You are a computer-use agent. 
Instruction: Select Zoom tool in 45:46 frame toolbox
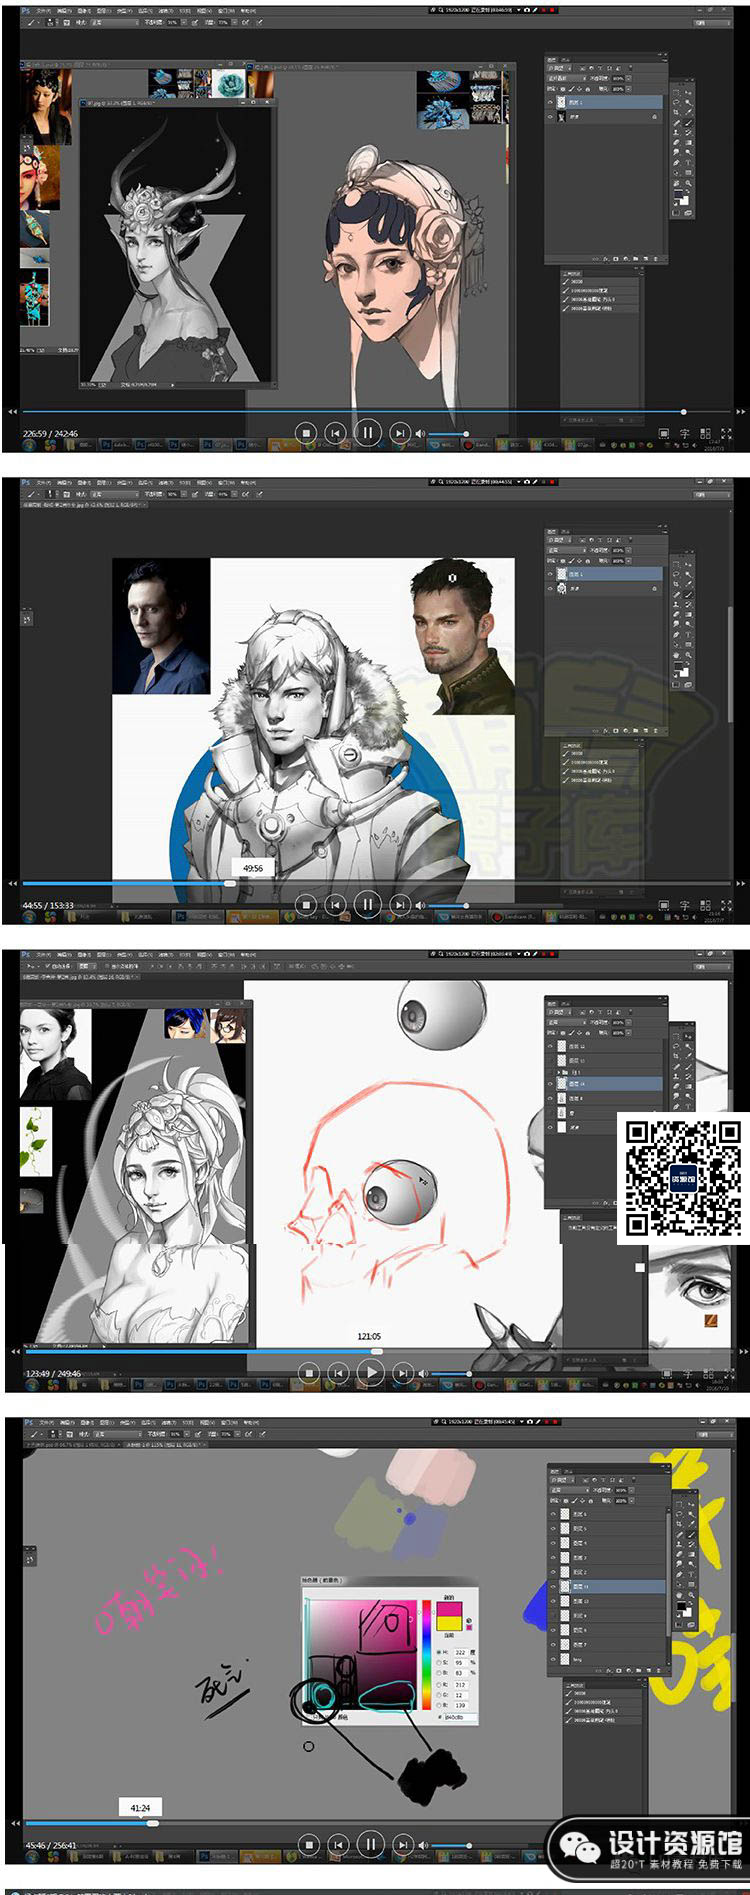691,1595
